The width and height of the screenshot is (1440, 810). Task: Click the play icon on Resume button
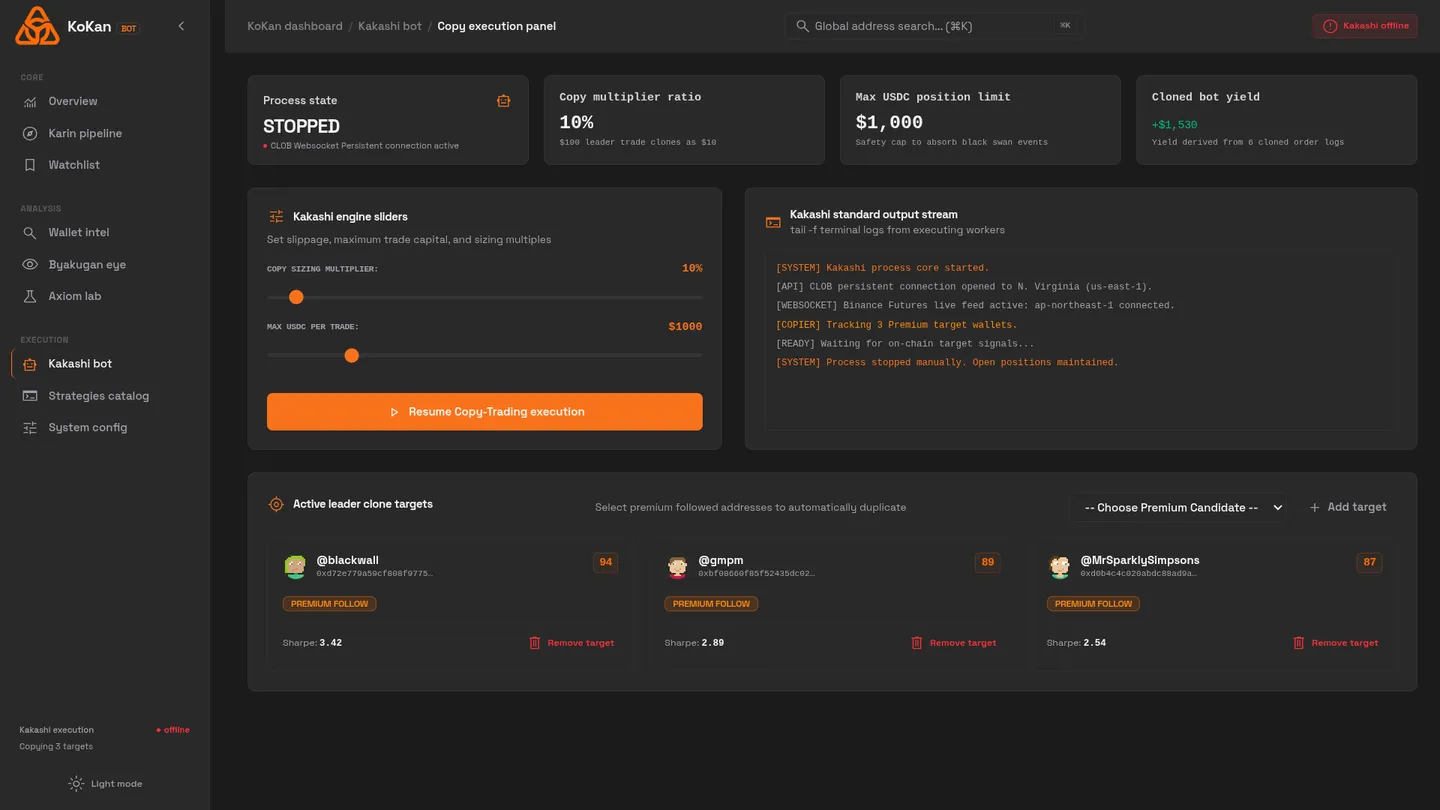394,412
